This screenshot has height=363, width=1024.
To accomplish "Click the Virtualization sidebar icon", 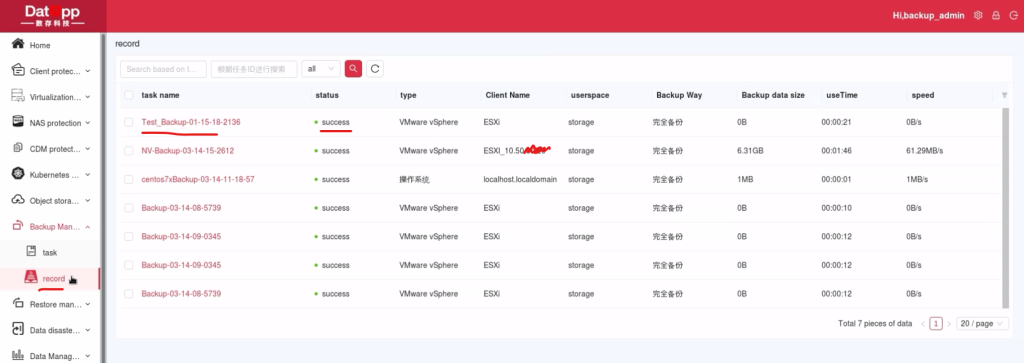I will point(18,97).
